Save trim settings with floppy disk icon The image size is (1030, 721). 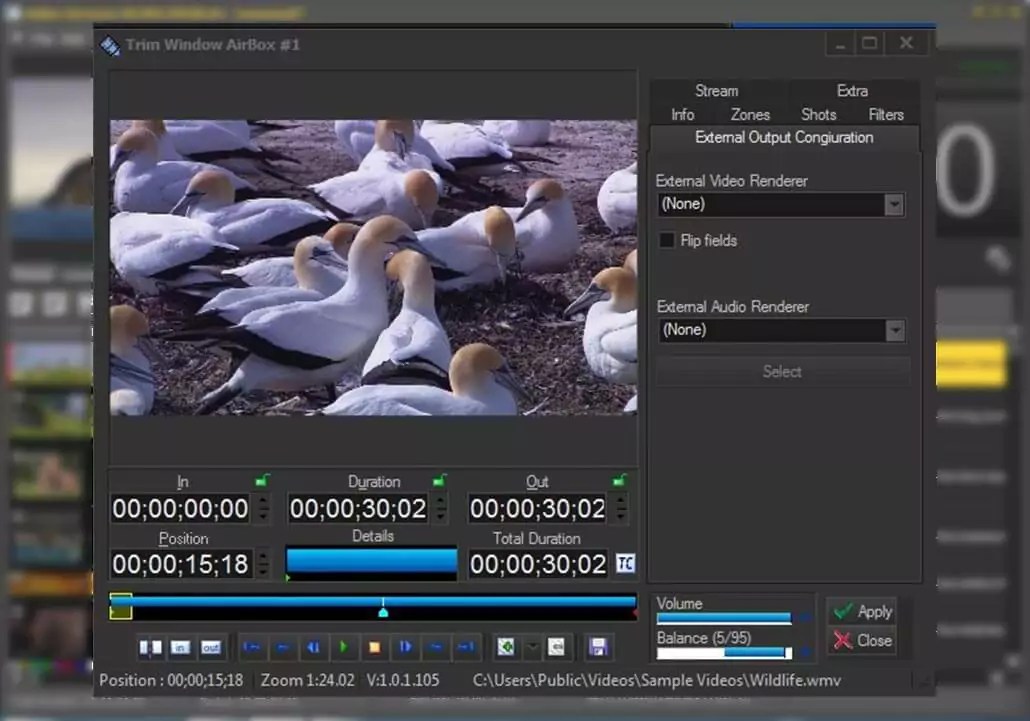click(x=598, y=647)
